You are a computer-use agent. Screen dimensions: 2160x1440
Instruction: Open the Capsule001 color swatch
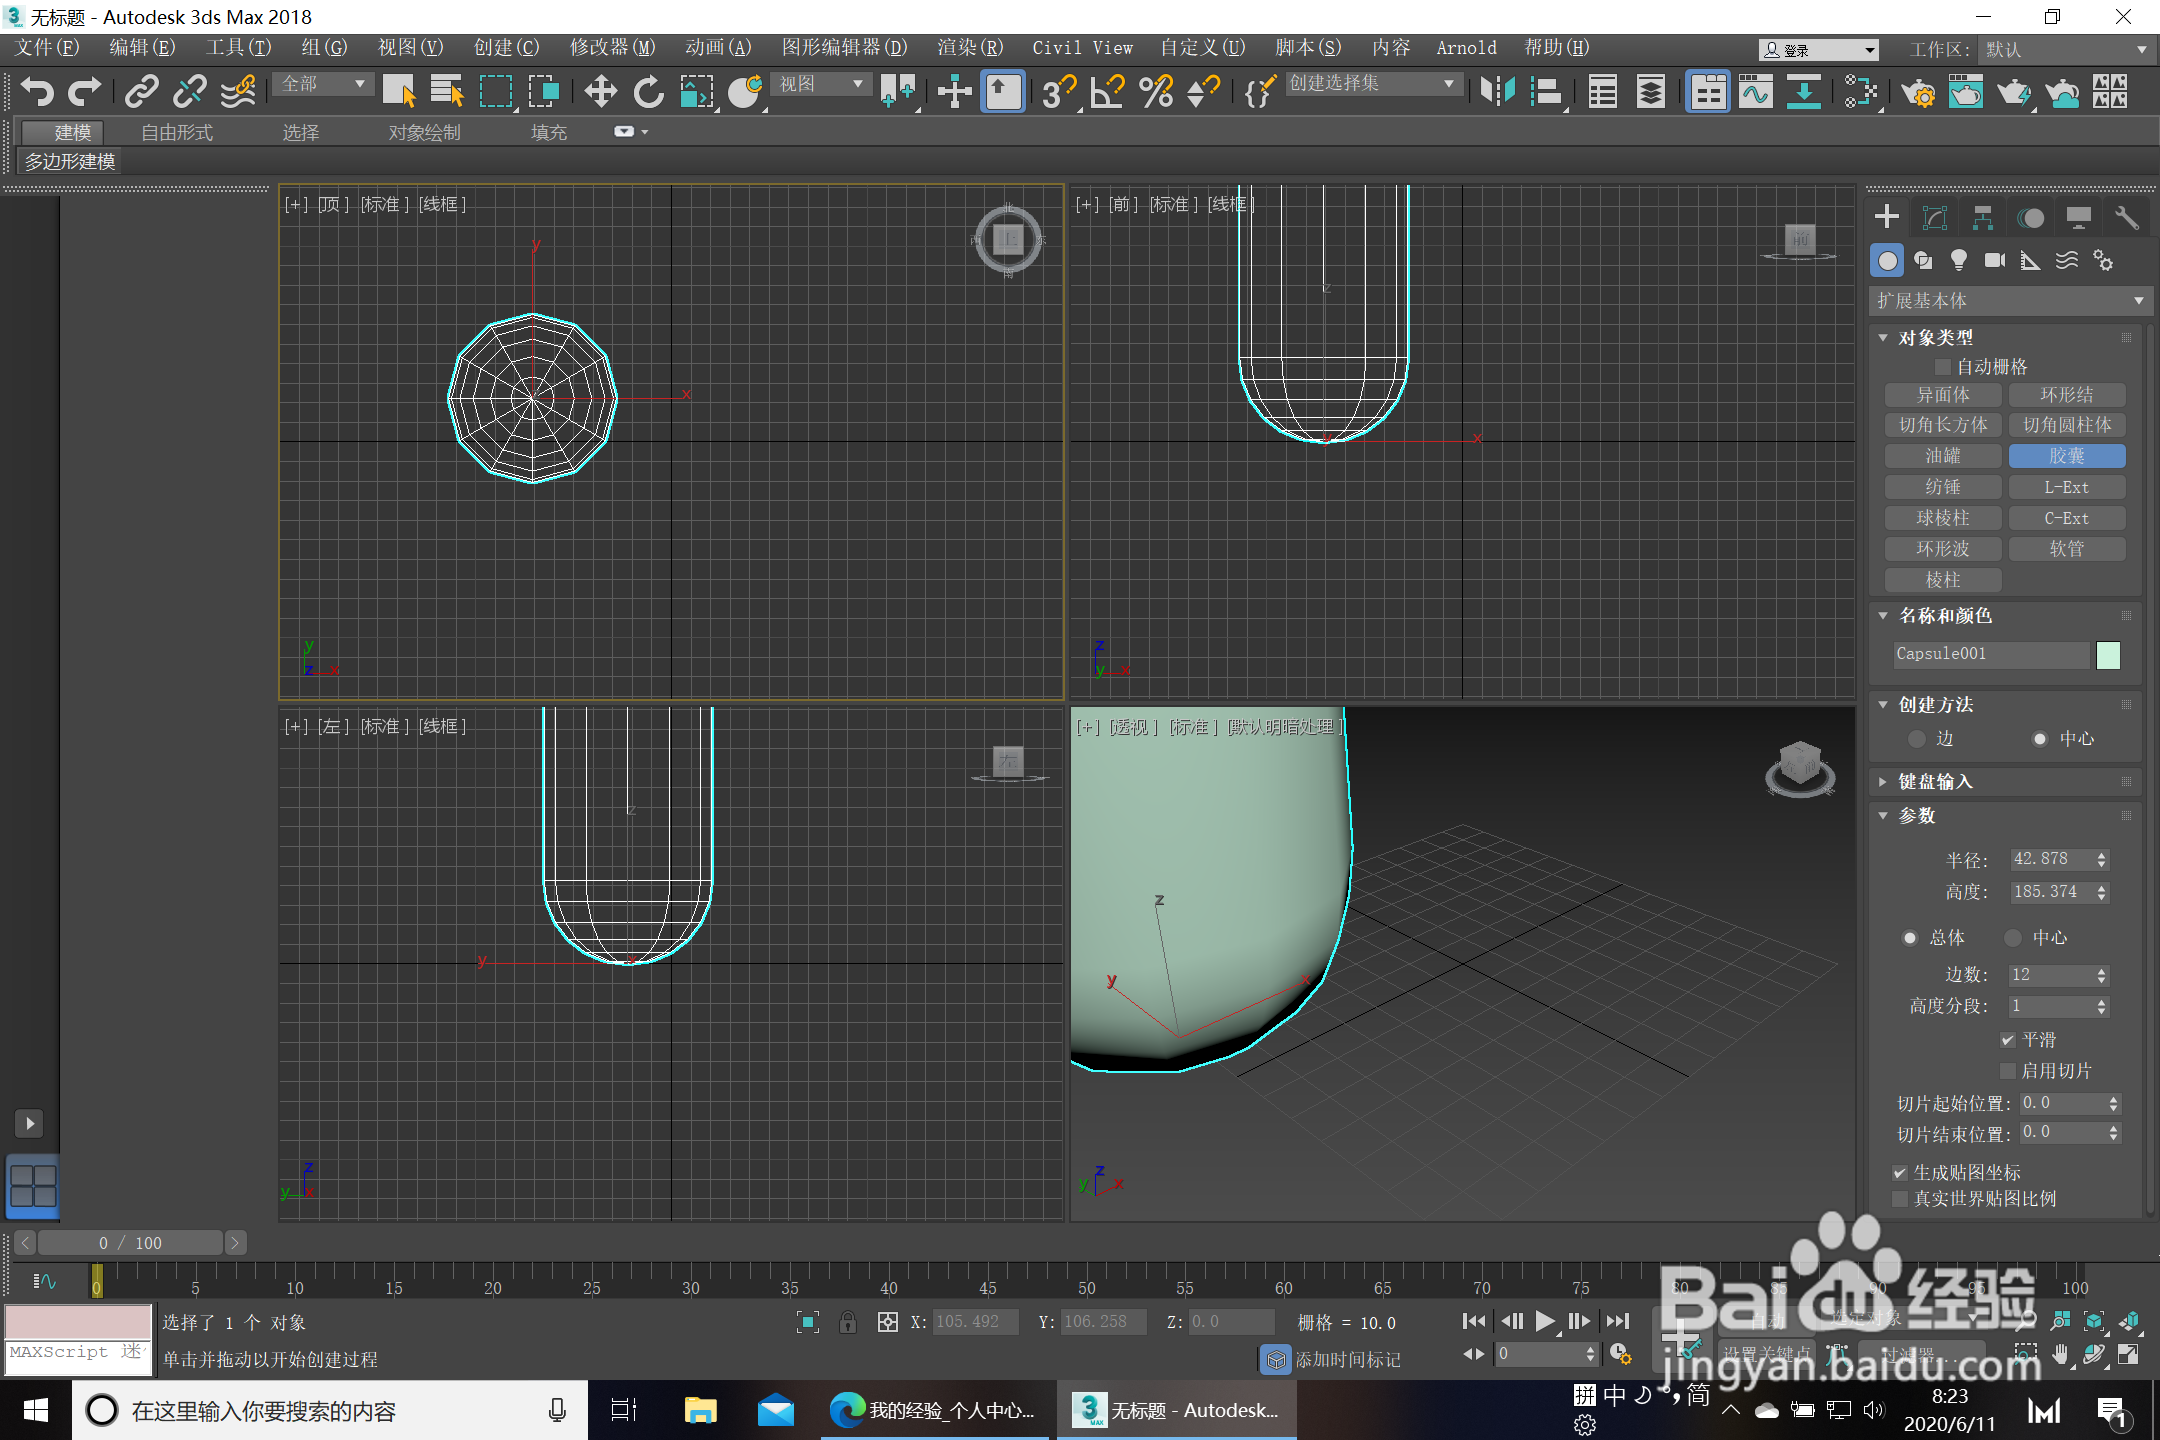pos(2108,654)
